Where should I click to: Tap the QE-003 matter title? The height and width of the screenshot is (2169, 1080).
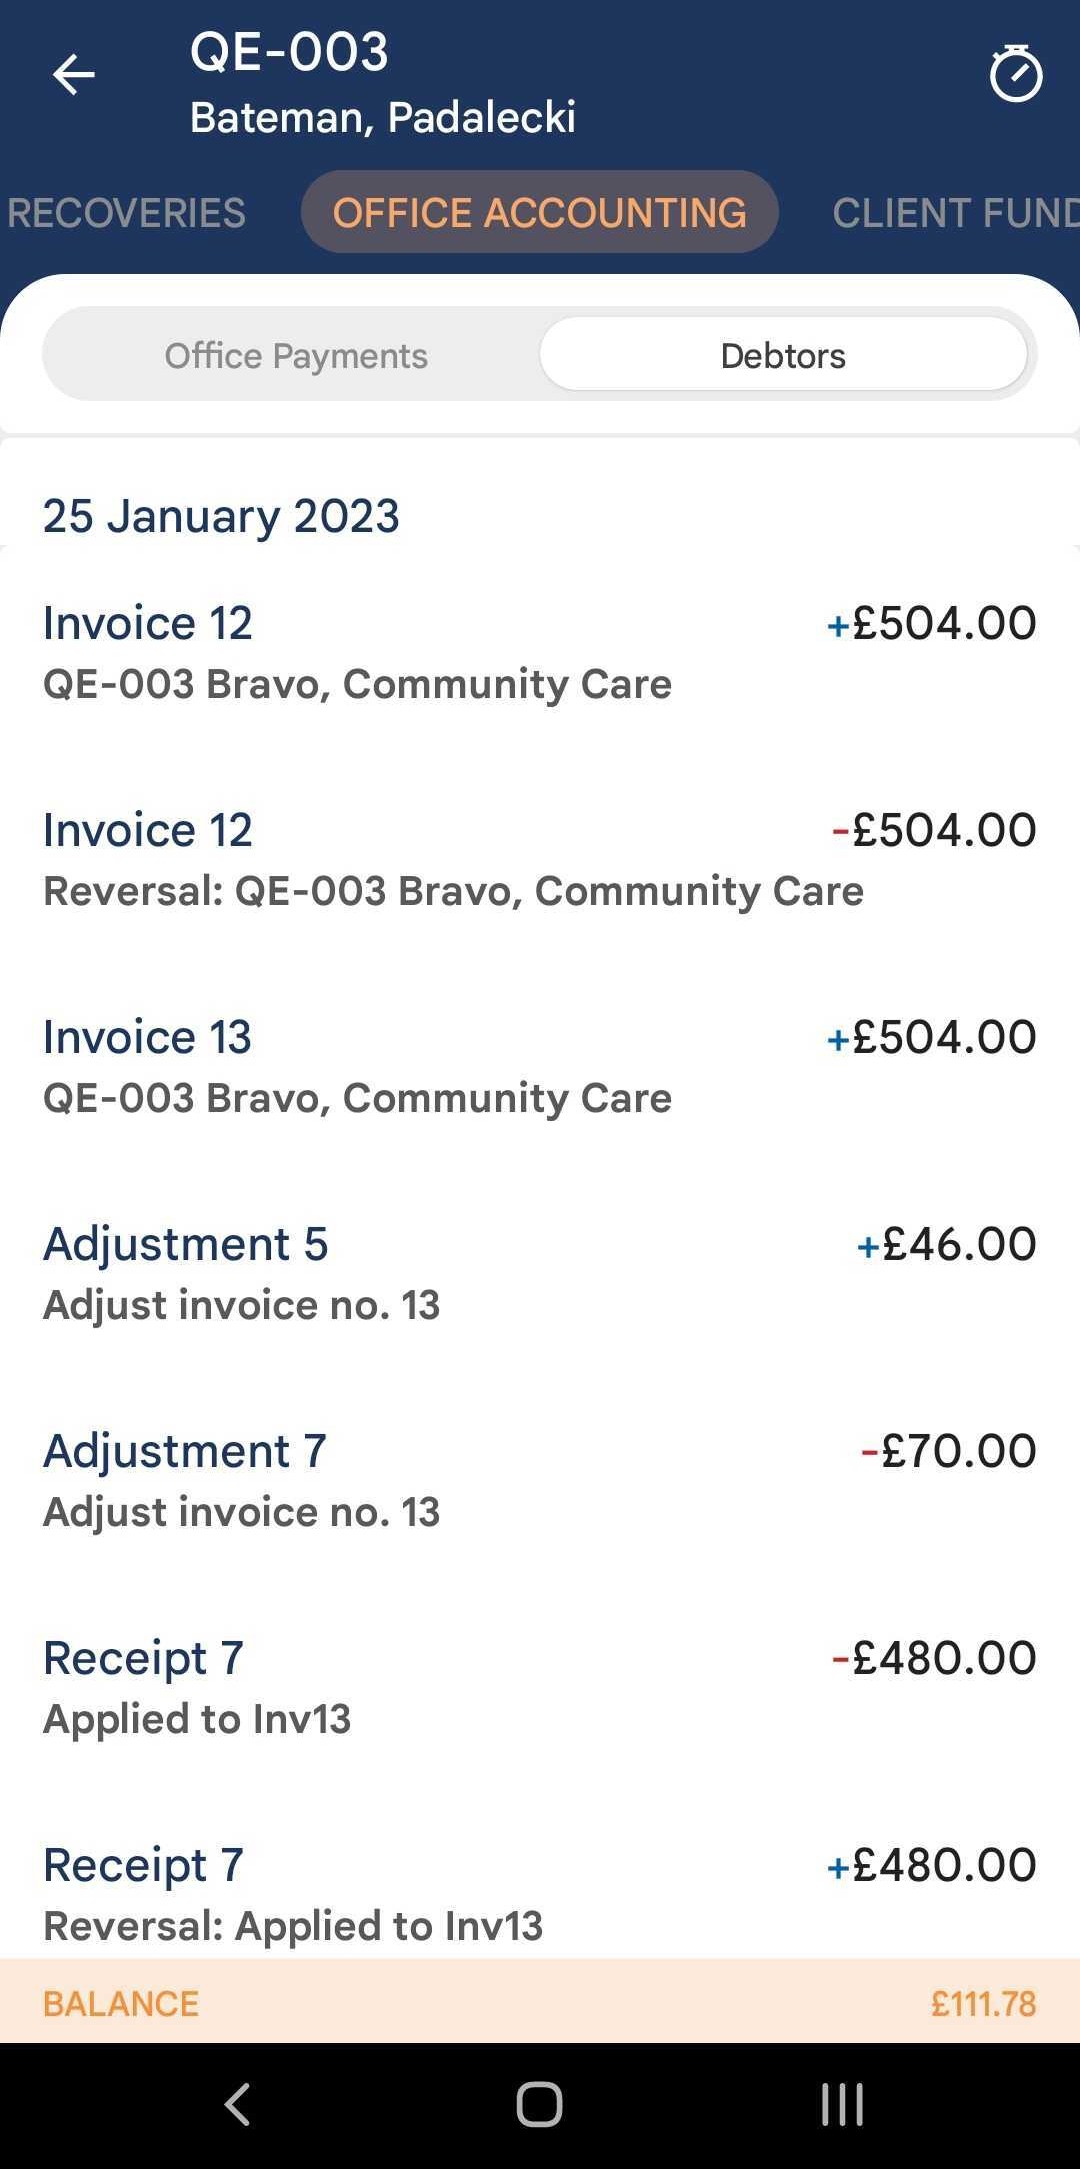point(289,52)
